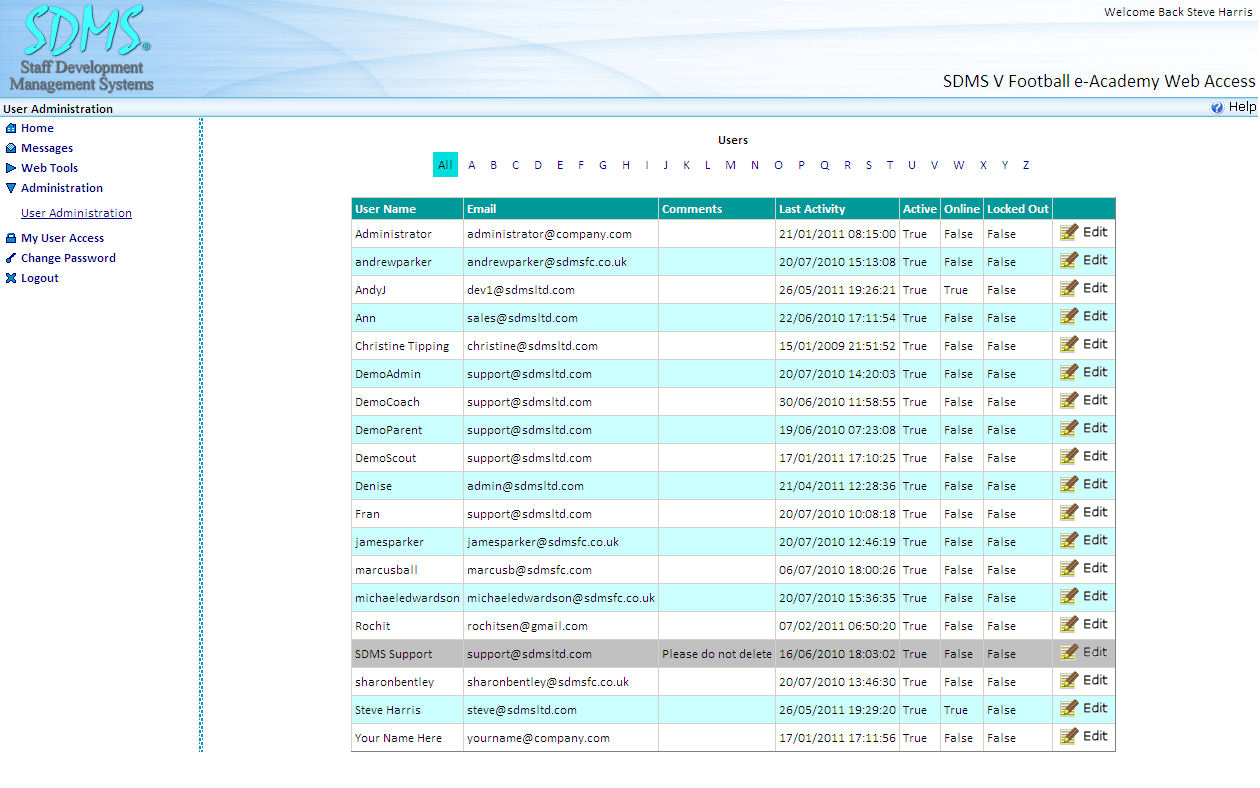Click the Edit text for Steve Harris
The height and width of the screenshot is (788, 1260).
click(x=1095, y=708)
